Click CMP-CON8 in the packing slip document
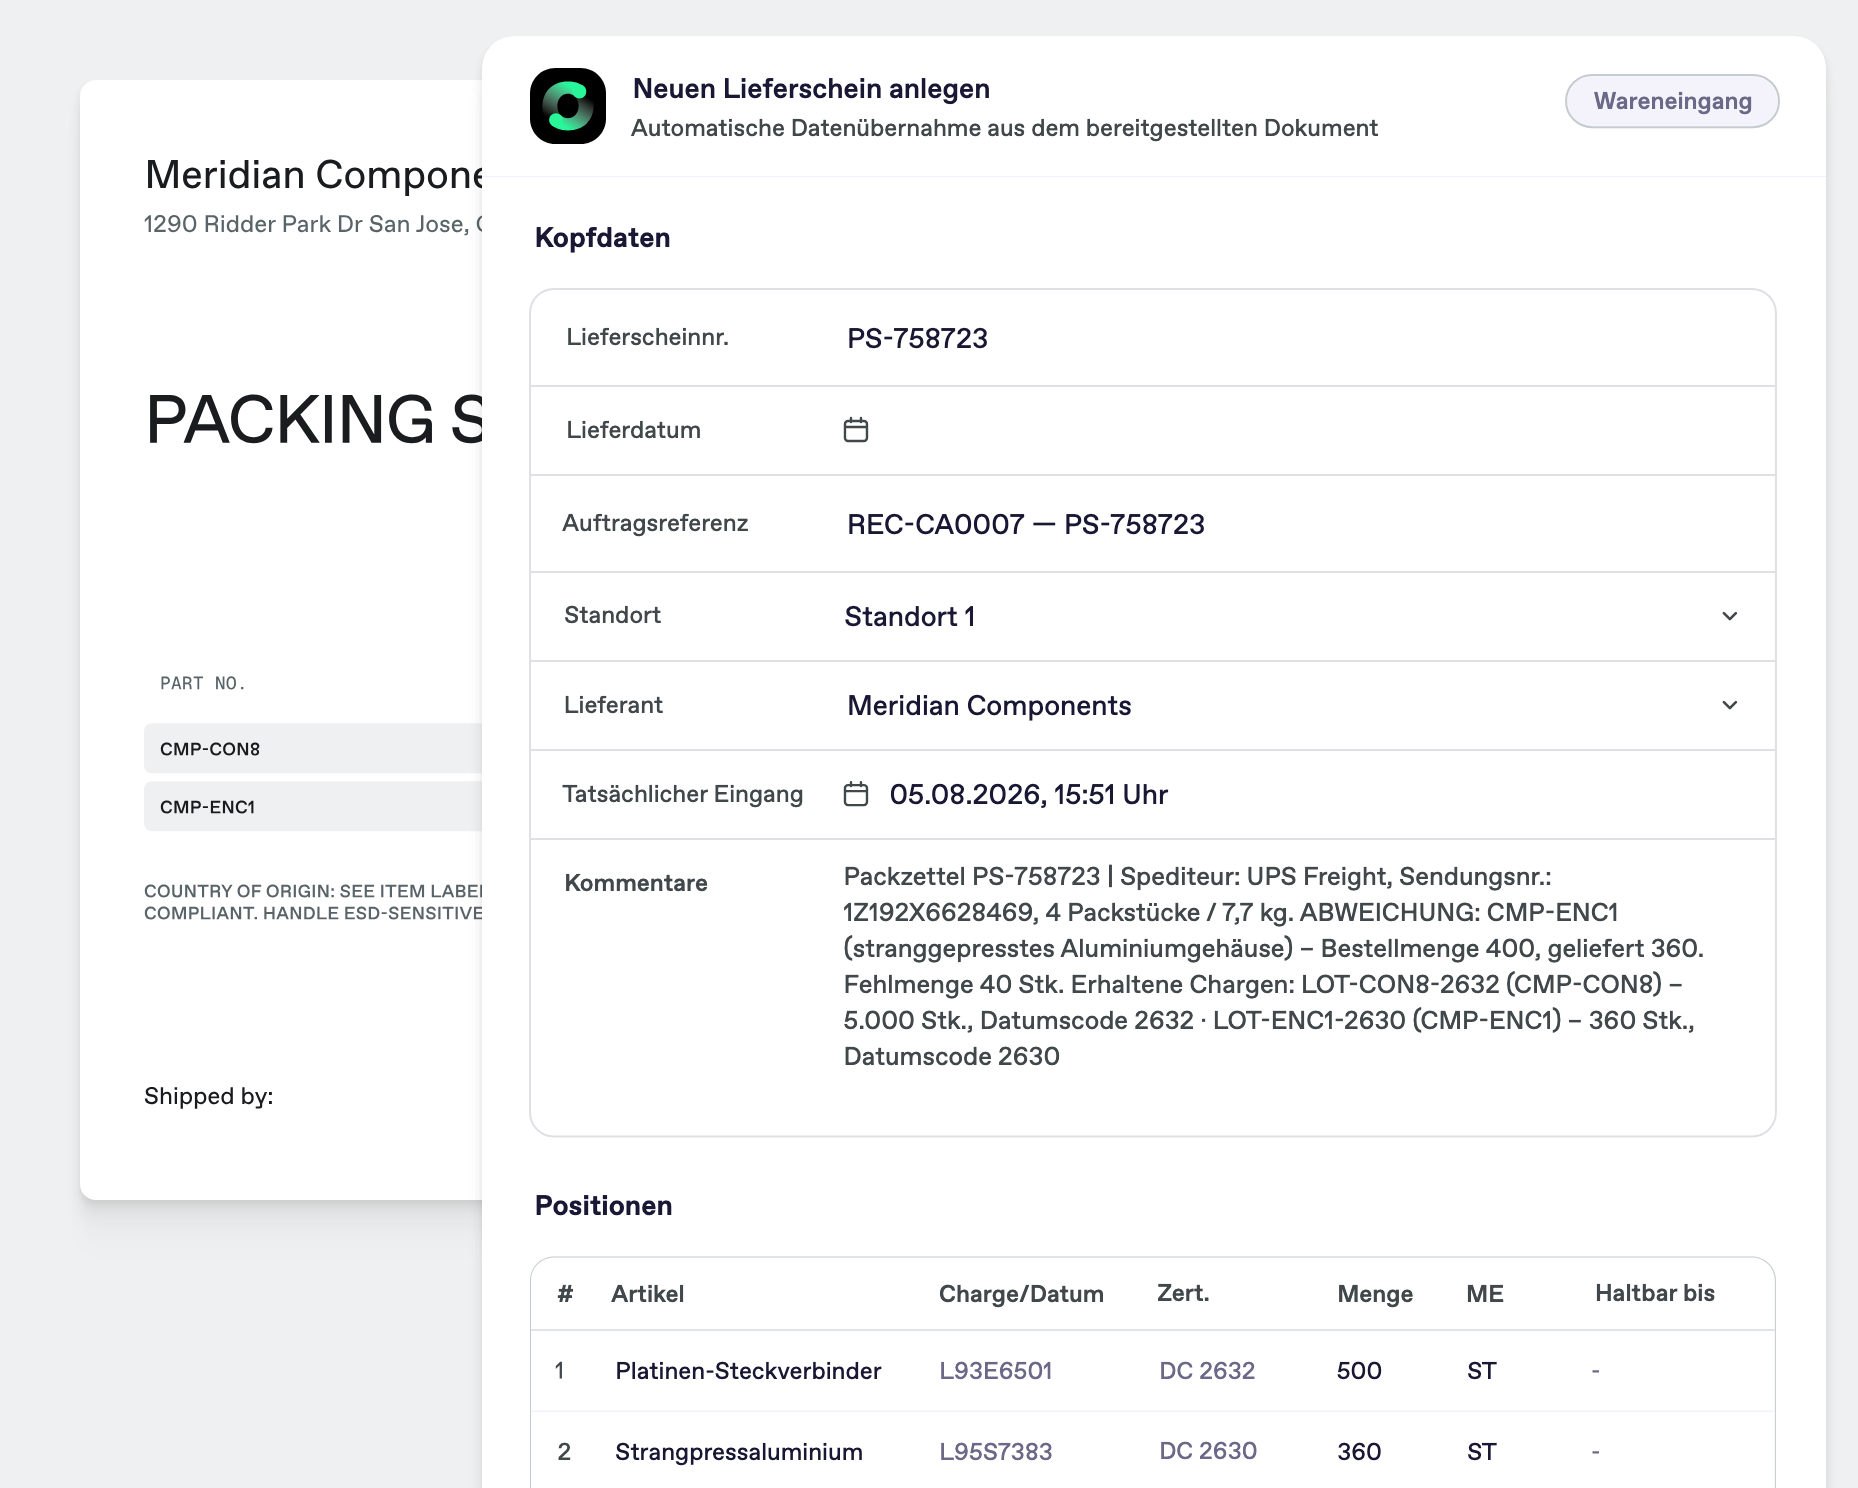Screen dimensions: 1858x1488 [210, 749]
